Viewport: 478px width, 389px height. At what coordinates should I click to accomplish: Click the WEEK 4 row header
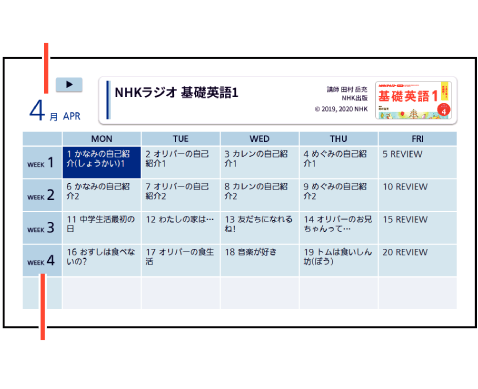(42, 260)
